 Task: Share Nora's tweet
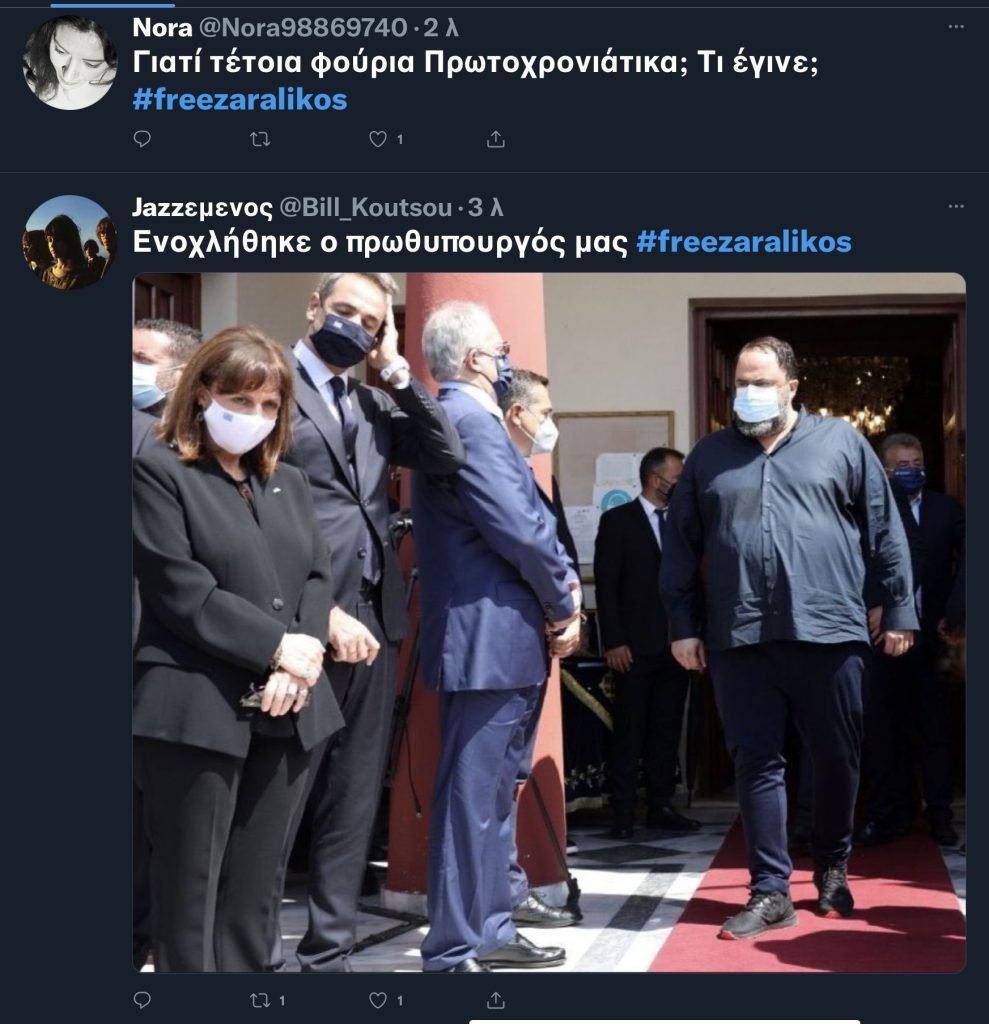[496, 138]
